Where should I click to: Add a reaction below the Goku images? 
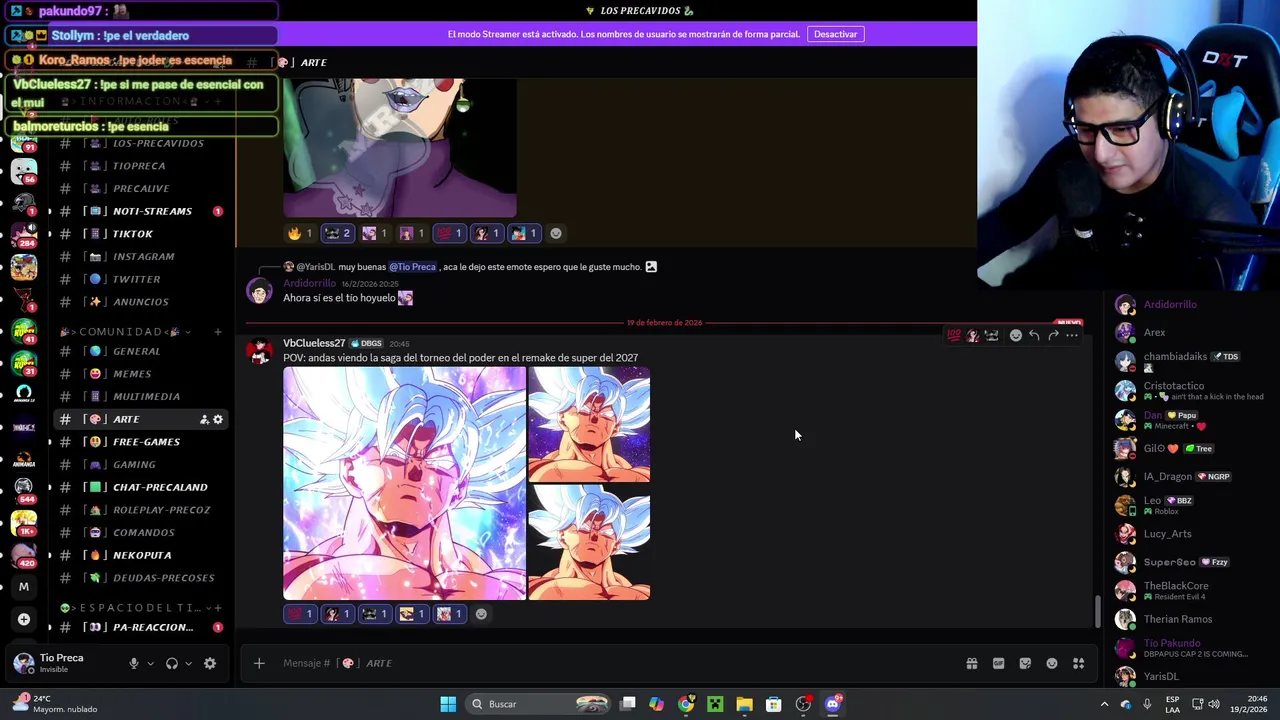tap(481, 614)
